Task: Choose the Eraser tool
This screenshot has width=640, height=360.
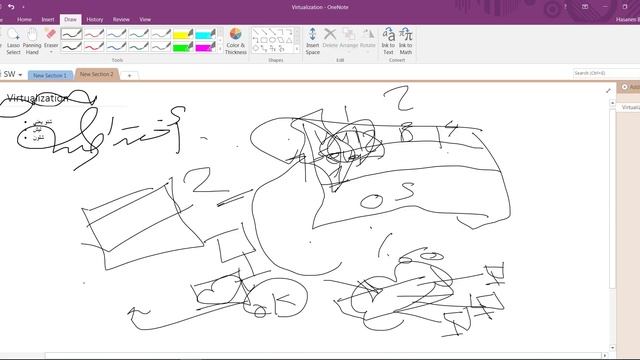Action: point(51,38)
